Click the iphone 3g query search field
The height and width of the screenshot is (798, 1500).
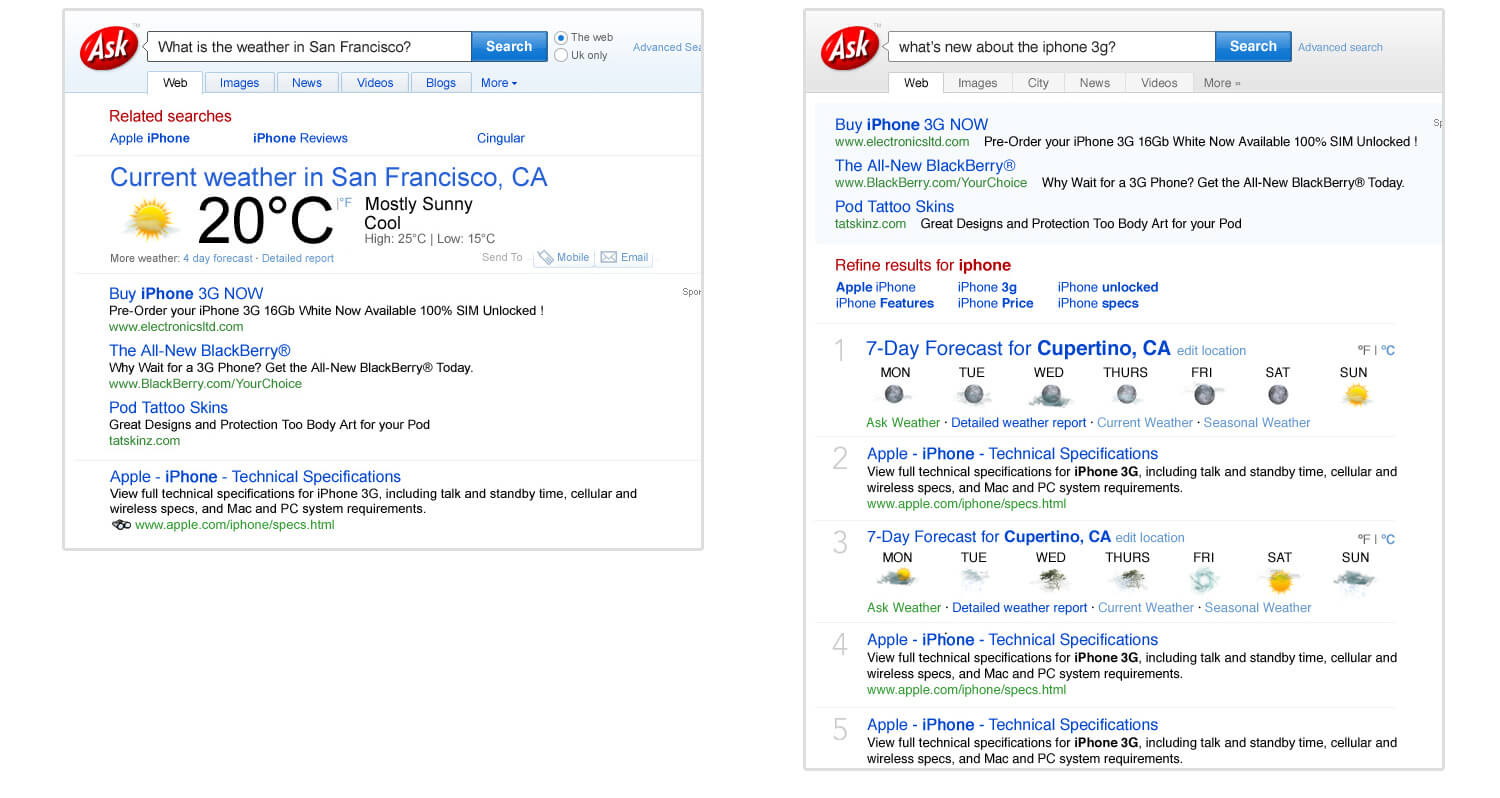1052,47
